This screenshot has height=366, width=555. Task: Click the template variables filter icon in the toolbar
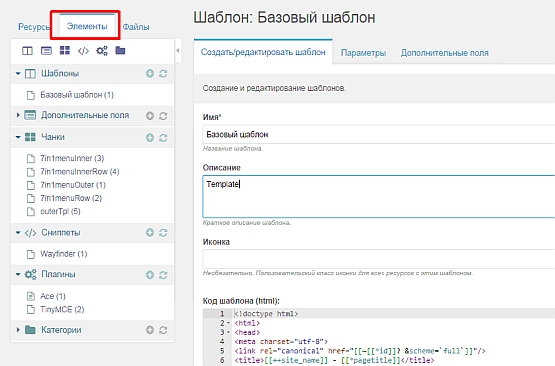tap(46, 51)
